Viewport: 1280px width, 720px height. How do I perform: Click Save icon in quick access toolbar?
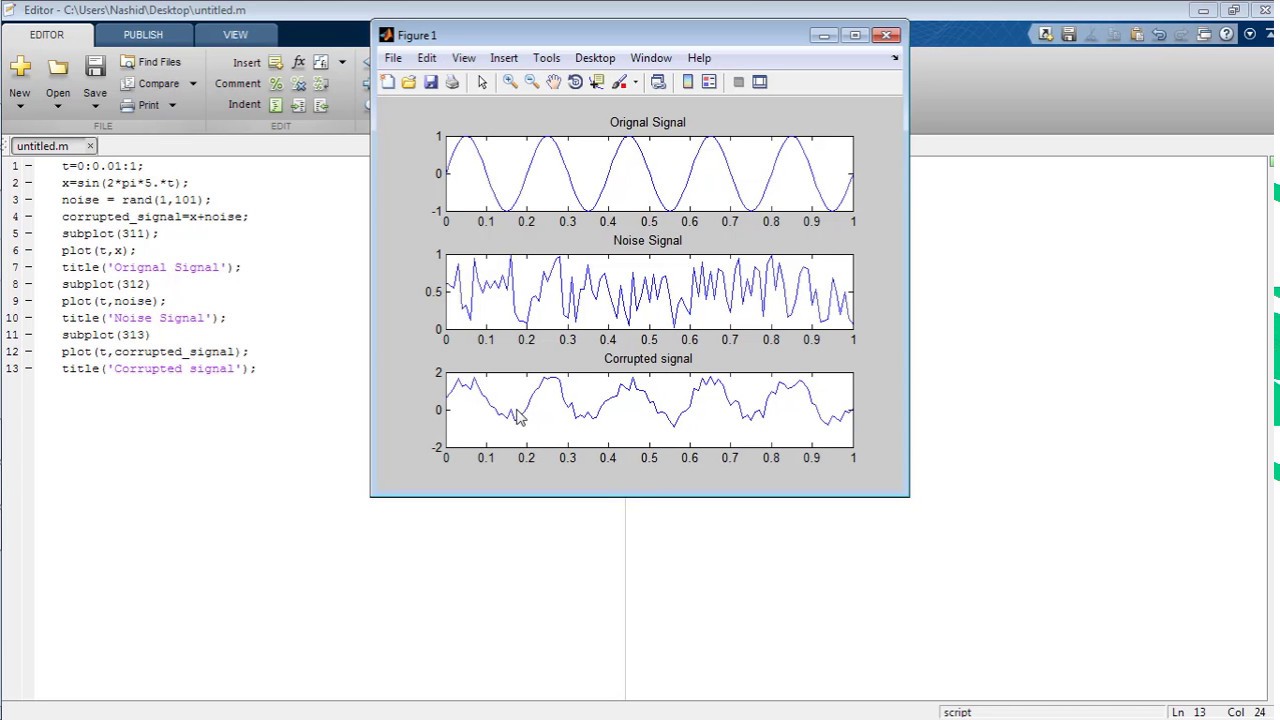(1069, 35)
